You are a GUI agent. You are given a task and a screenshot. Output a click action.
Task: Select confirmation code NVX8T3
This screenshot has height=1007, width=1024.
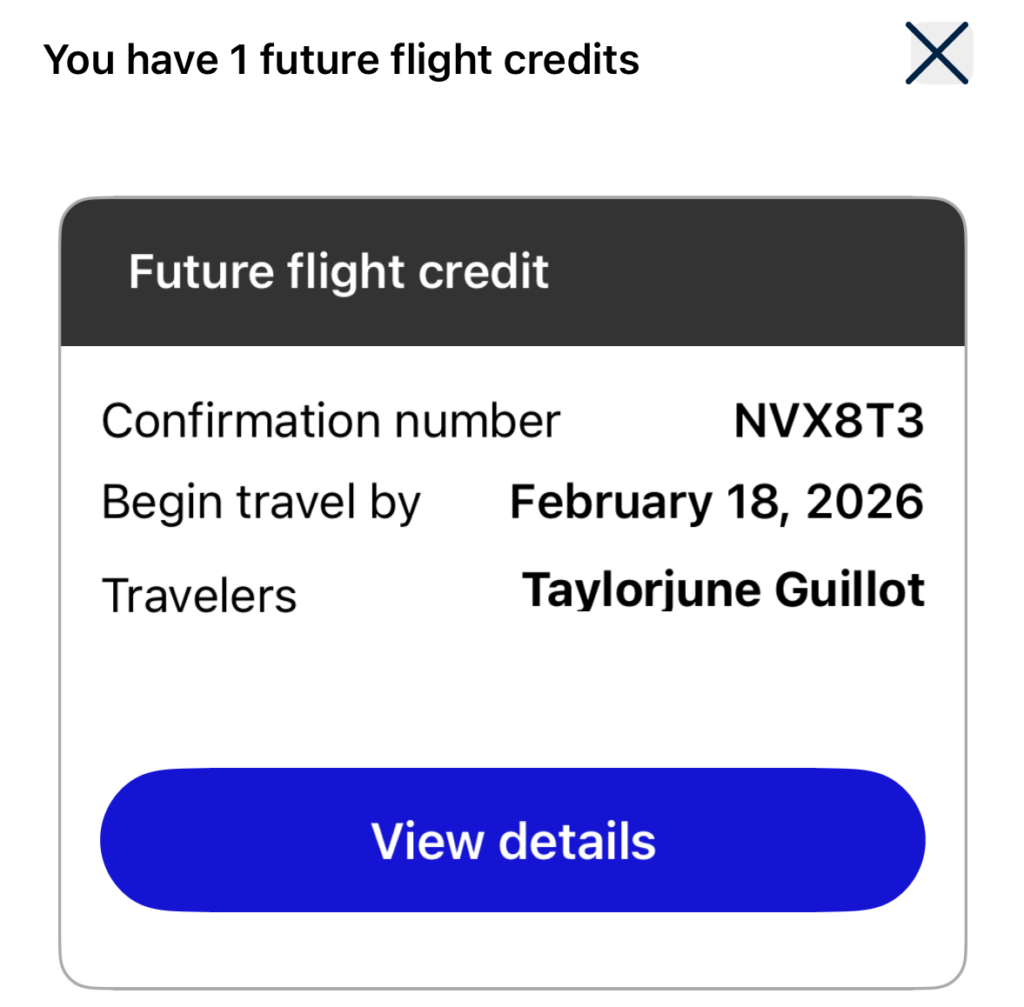click(829, 421)
